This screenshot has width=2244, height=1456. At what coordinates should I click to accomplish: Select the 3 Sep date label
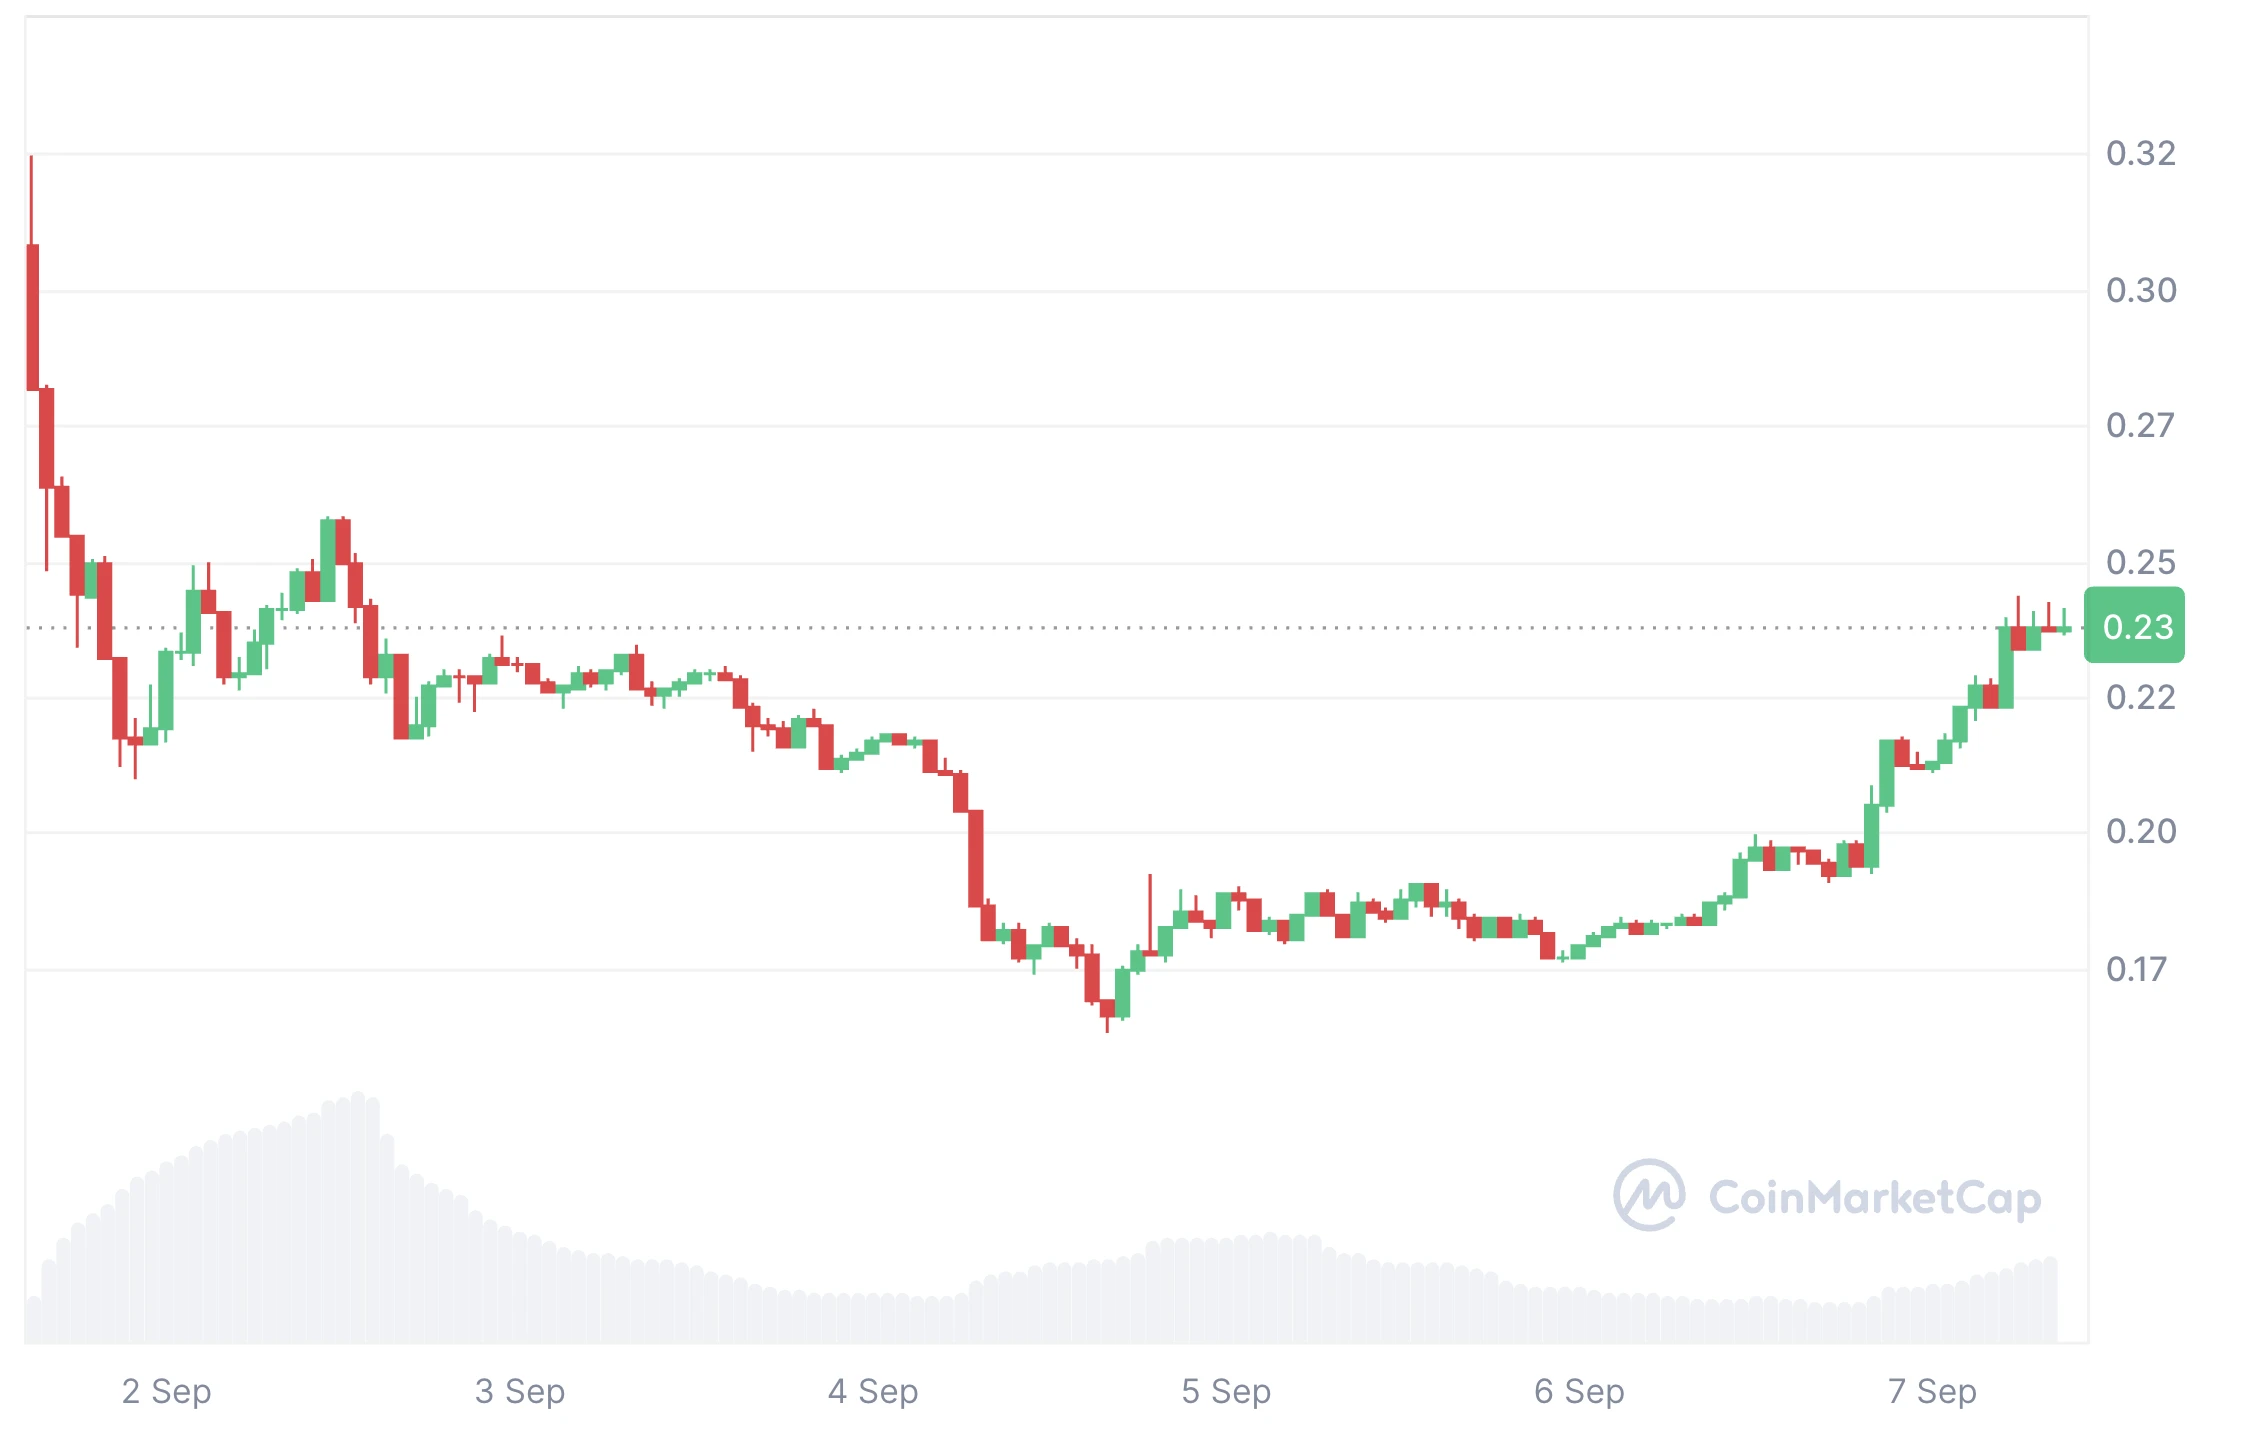(519, 1391)
